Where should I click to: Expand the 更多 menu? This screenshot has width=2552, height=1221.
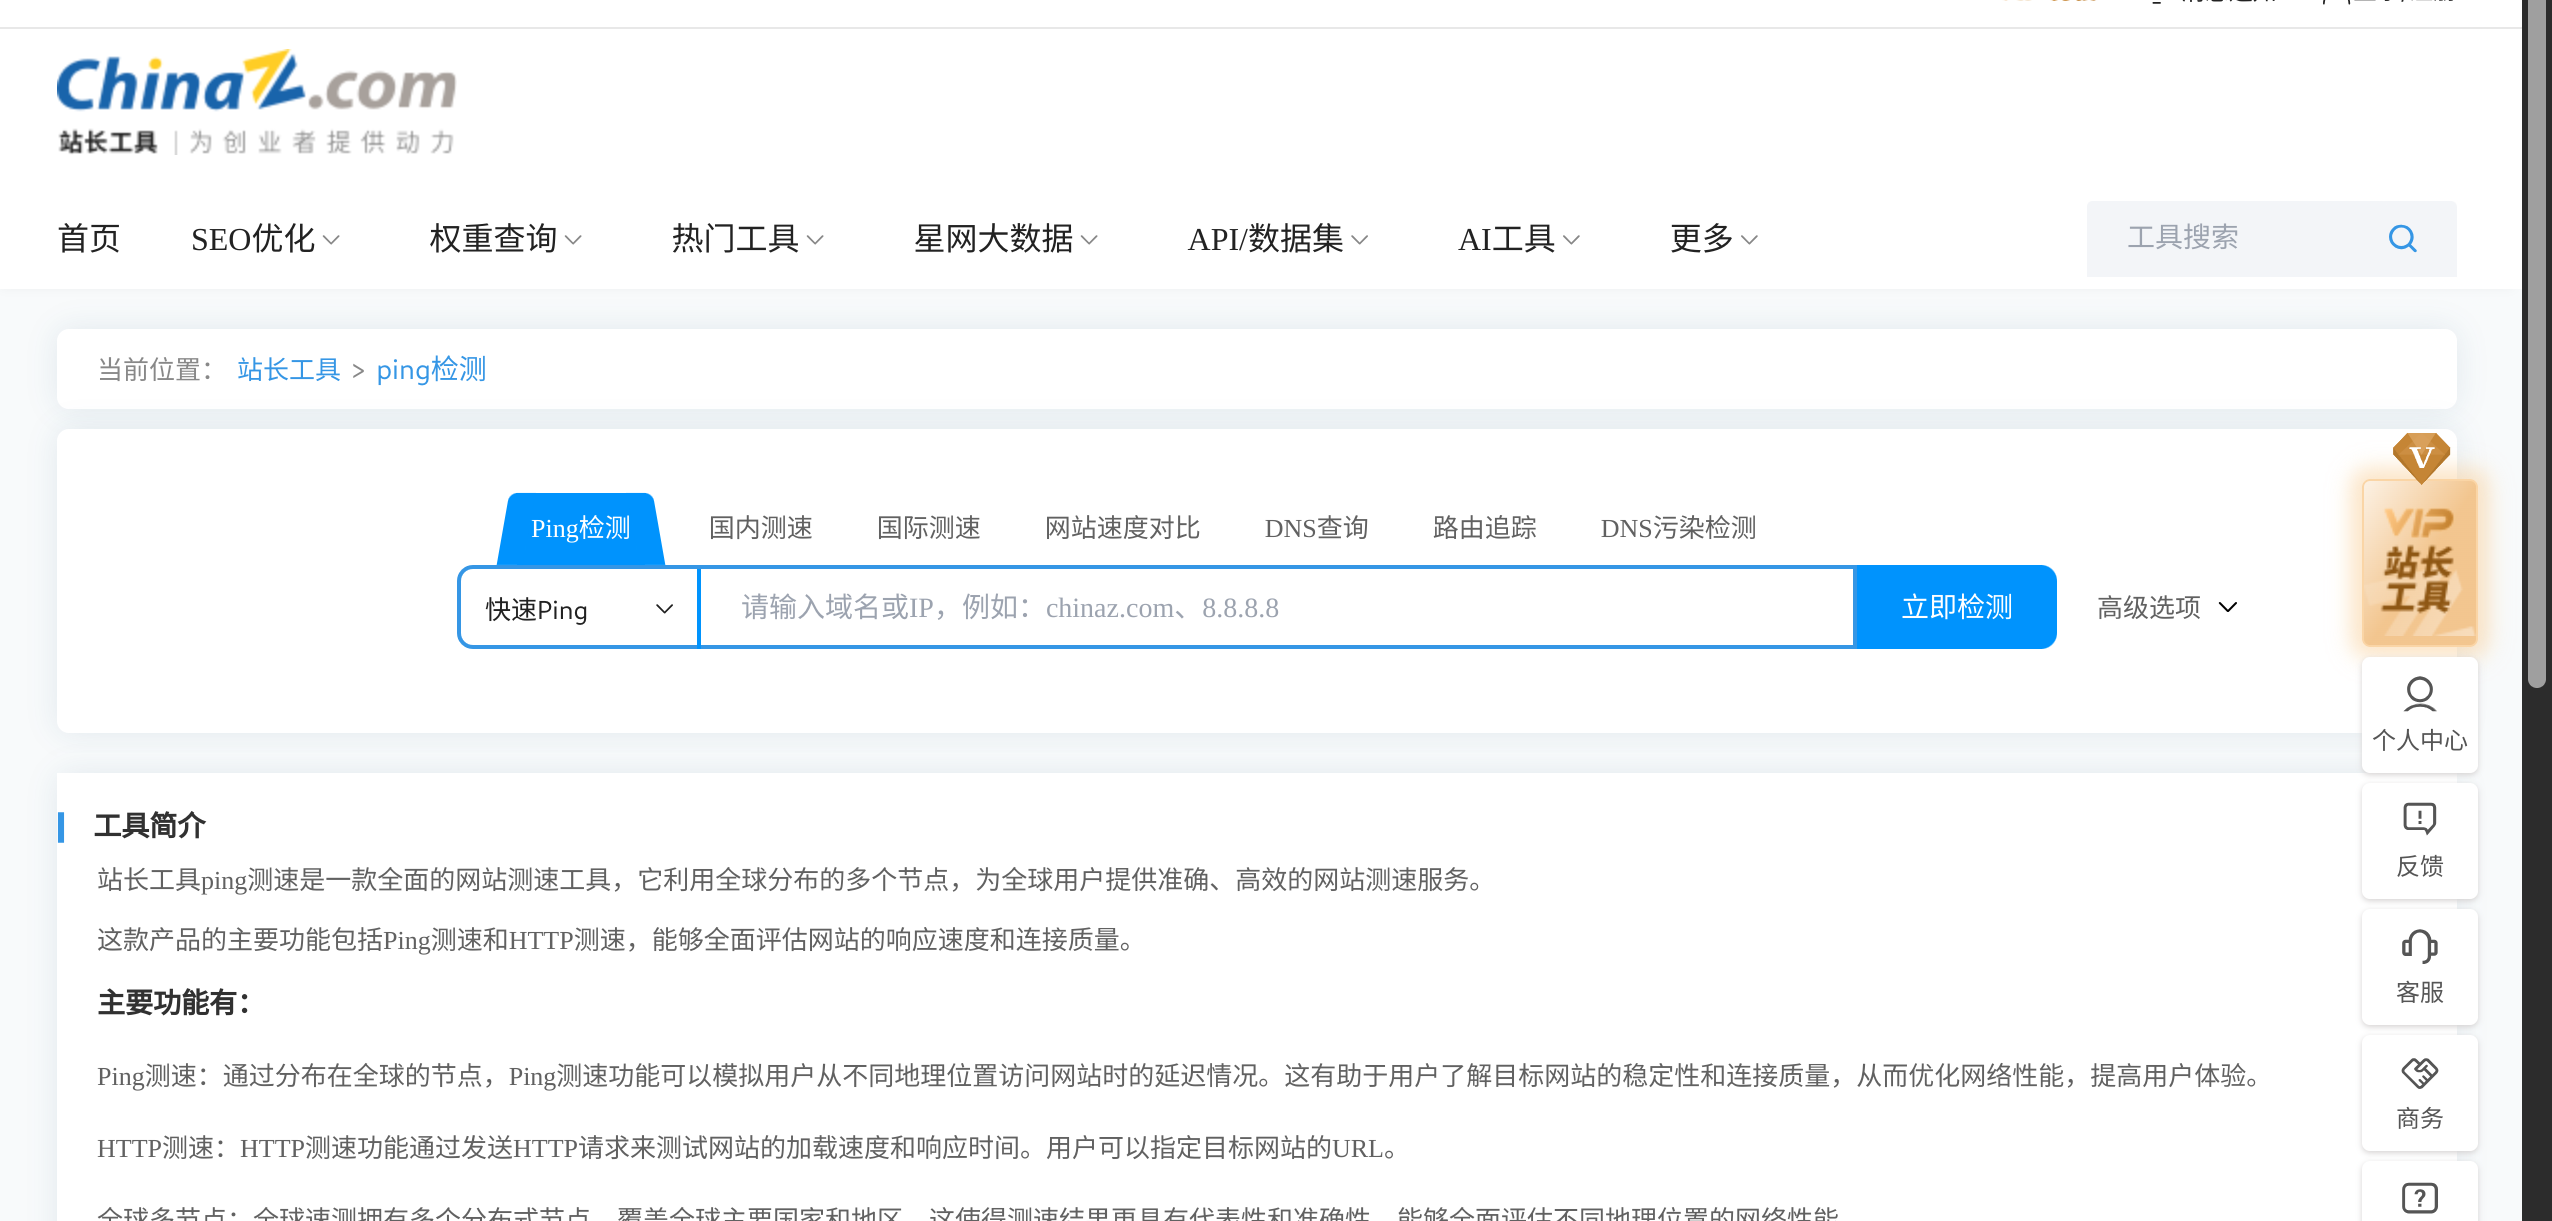pos(1713,239)
